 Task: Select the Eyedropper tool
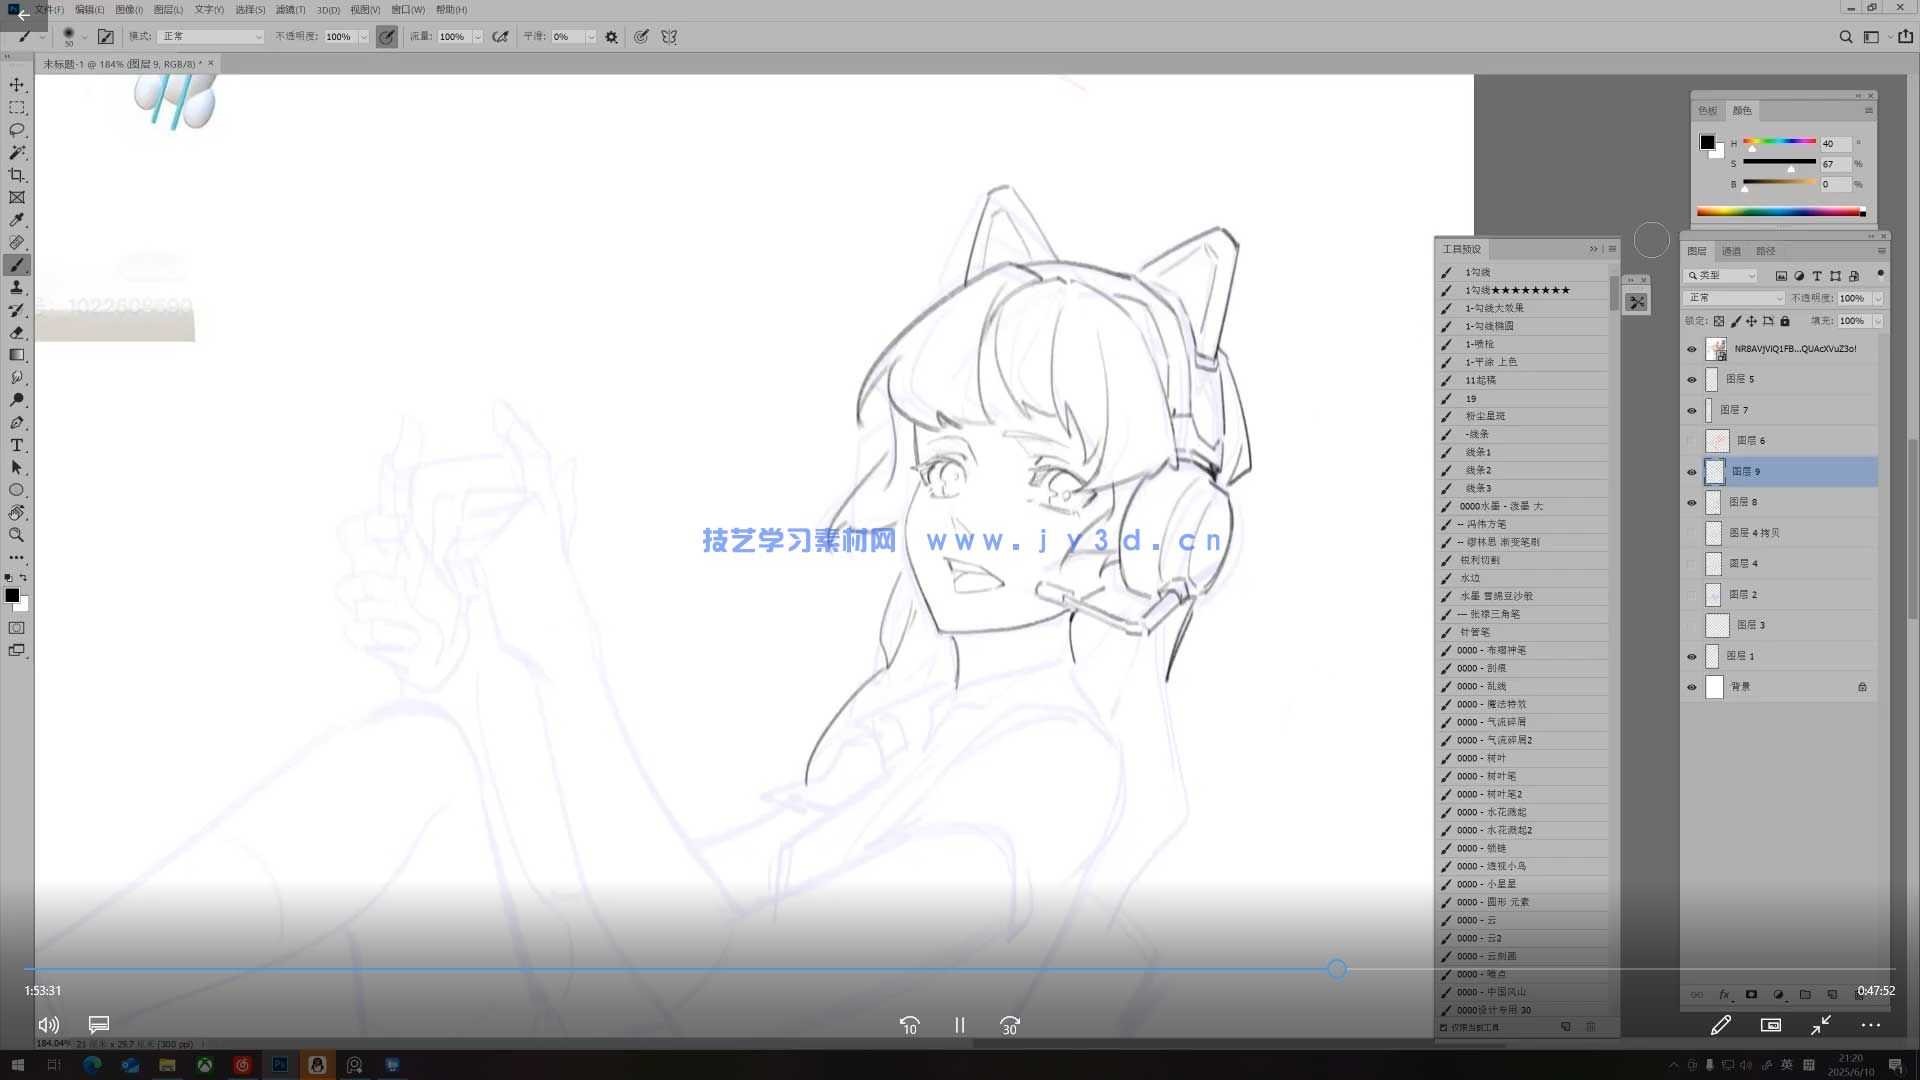point(17,219)
